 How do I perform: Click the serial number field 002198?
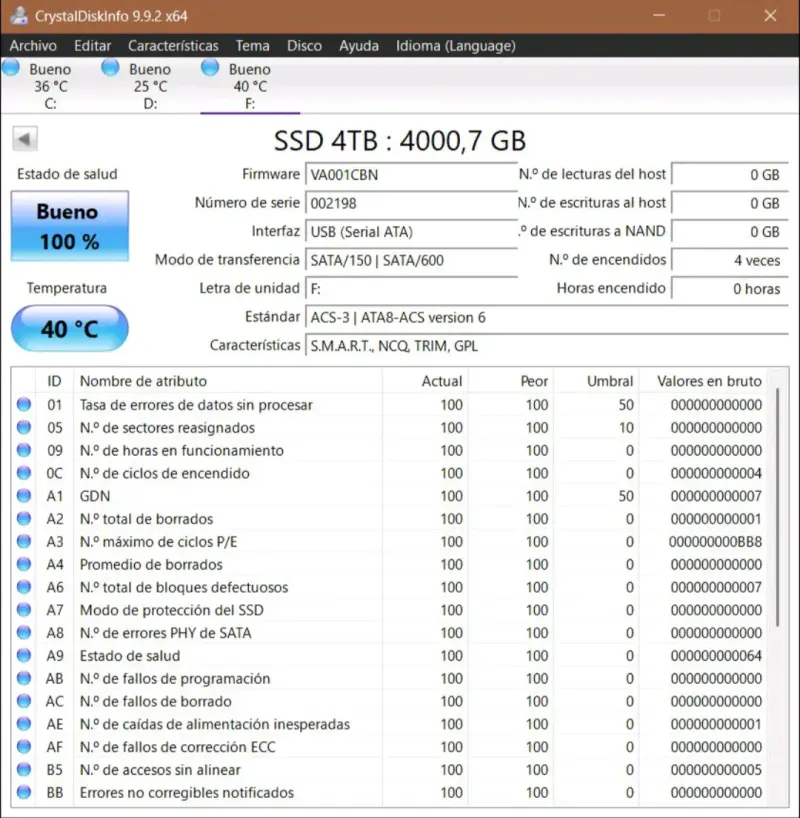tap(411, 203)
